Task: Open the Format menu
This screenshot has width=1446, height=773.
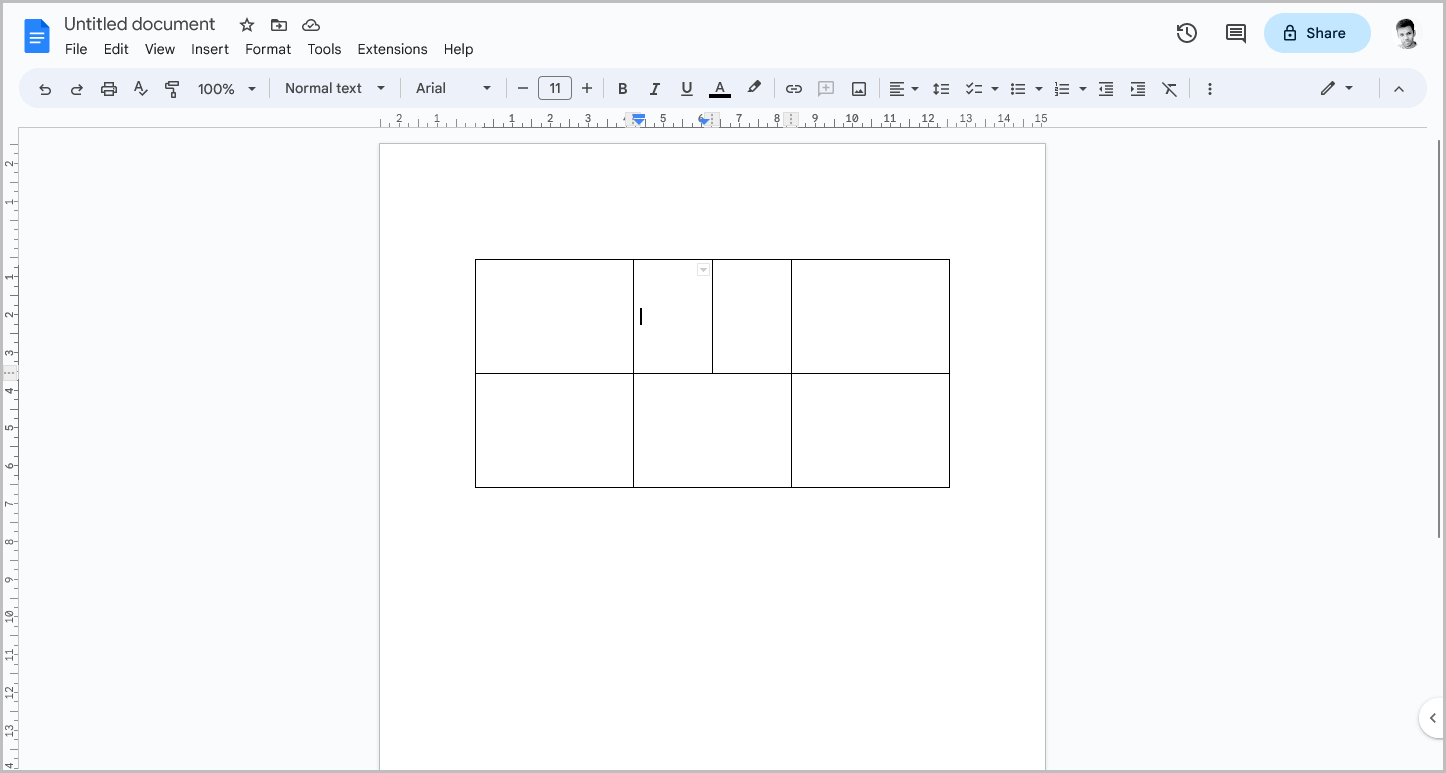Action: click(268, 49)
